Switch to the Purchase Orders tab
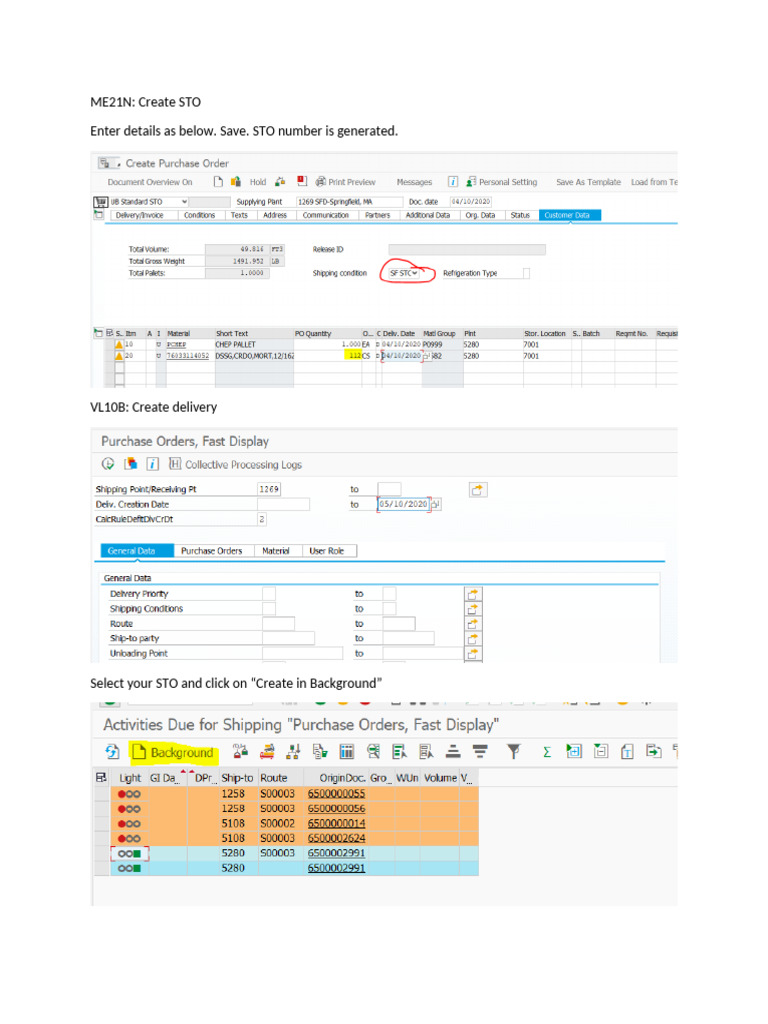Viewport: 768px width, 1024px height. 212,551
